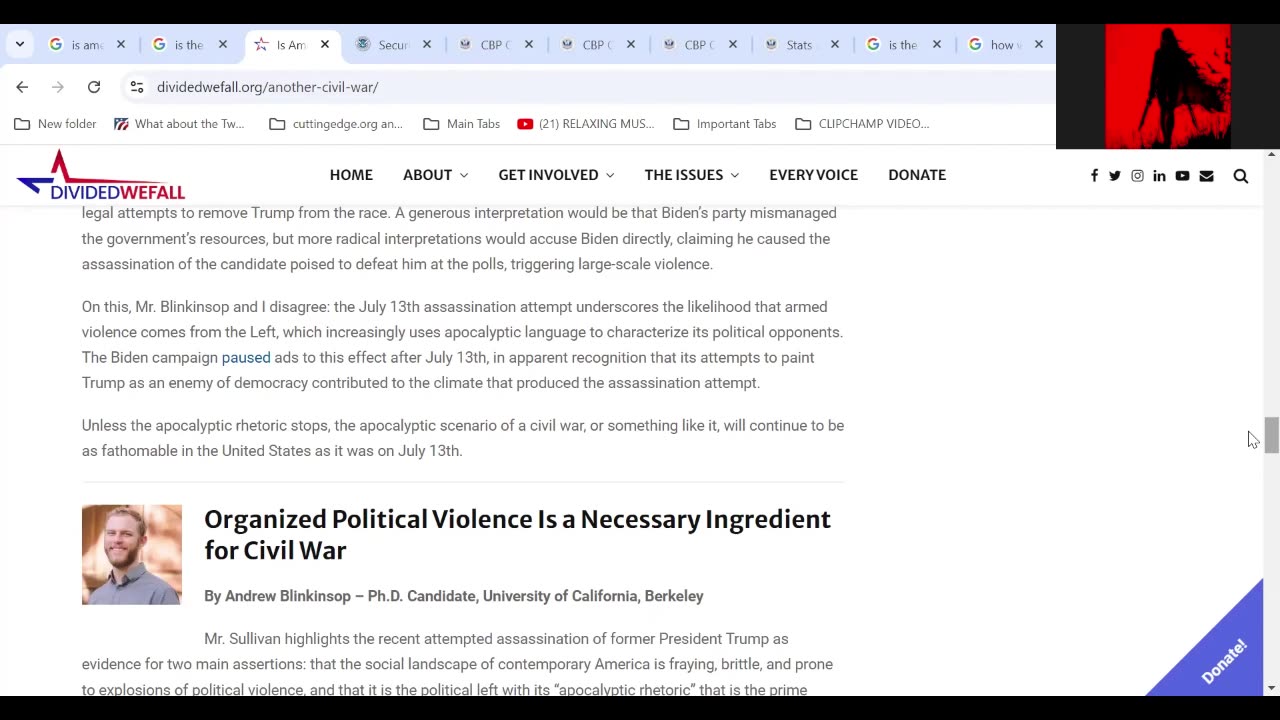Open 'cuttingedge.org an...' bookmark folder

coord(336,124)
